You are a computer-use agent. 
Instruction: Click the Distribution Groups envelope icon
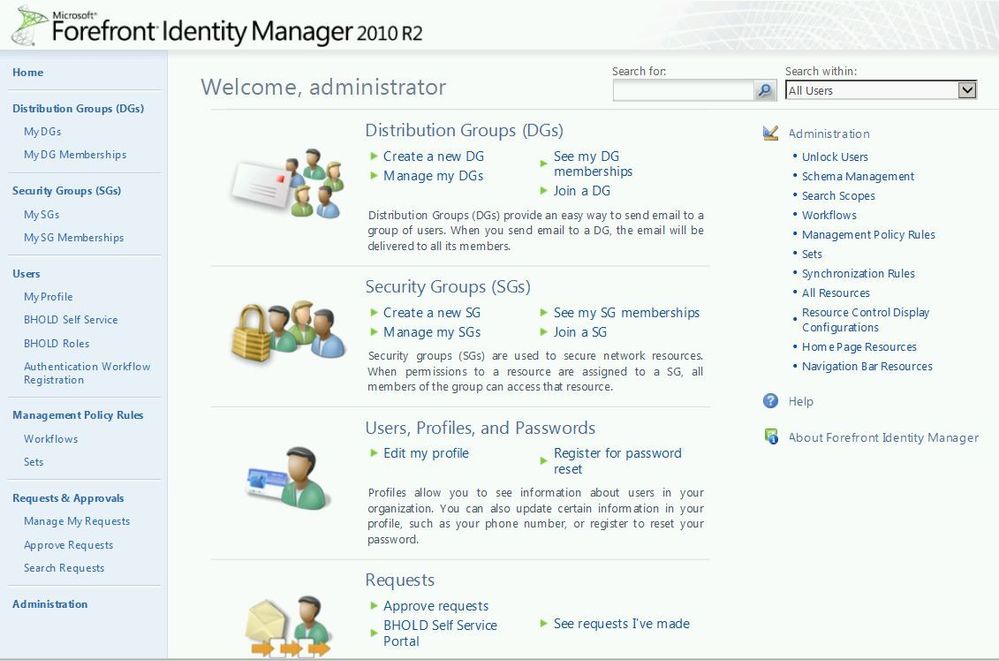pos(288,184)
